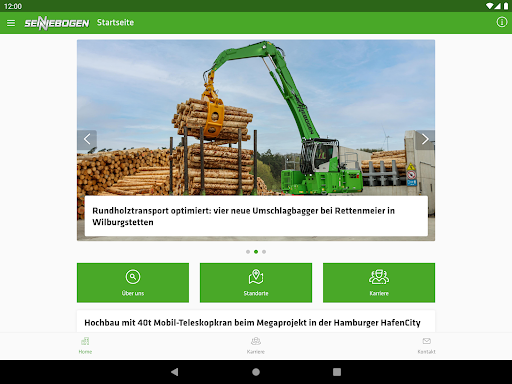Screen dimensions: 512x384
Task: Tap Android home circle button
Action: point(256,372)
